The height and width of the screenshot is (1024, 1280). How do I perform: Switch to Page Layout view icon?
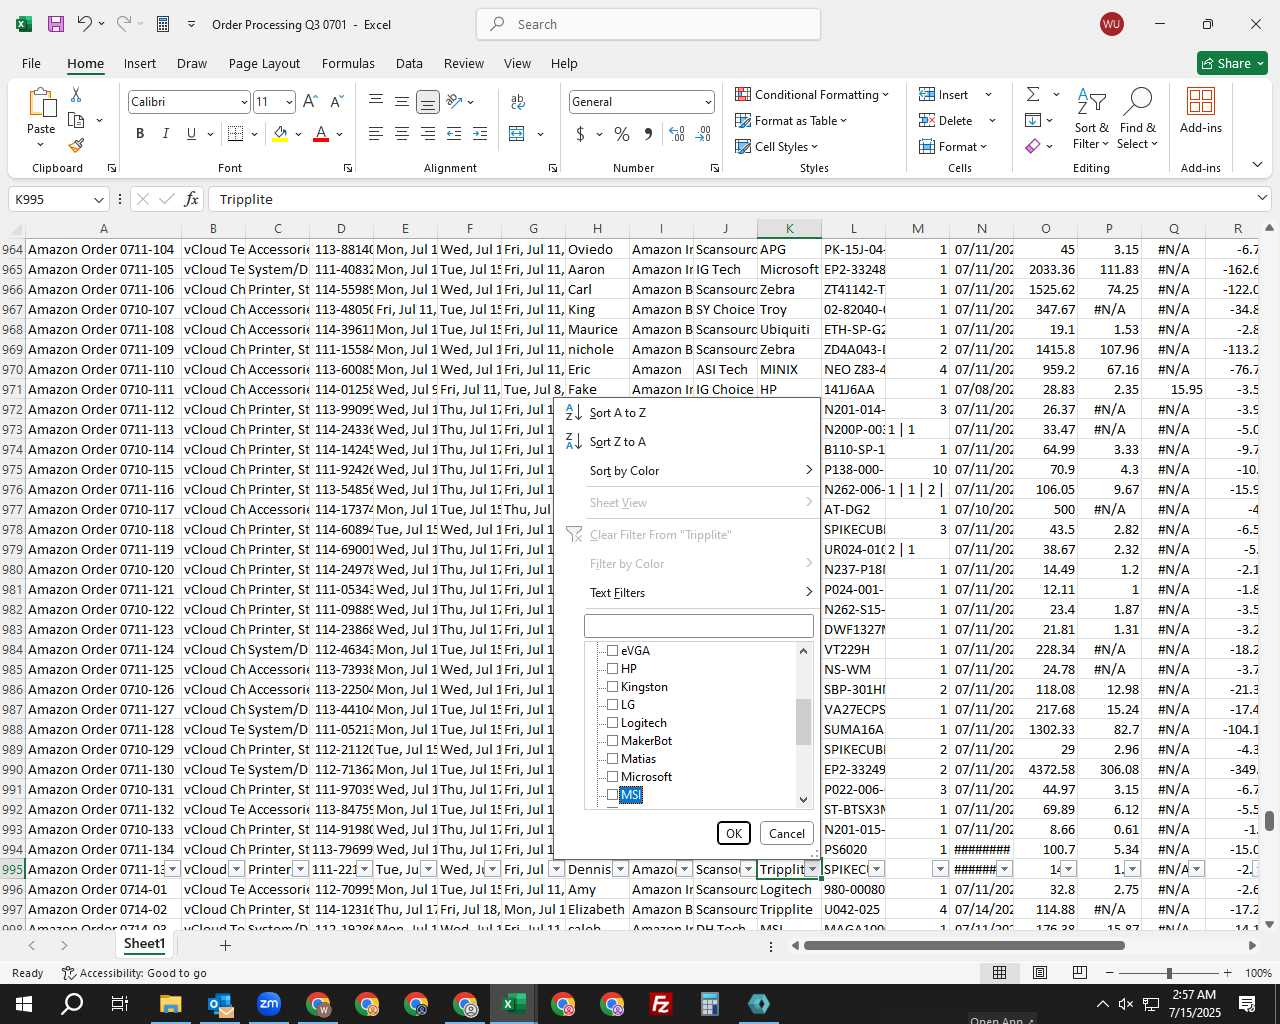click(x=1040, y=972)
